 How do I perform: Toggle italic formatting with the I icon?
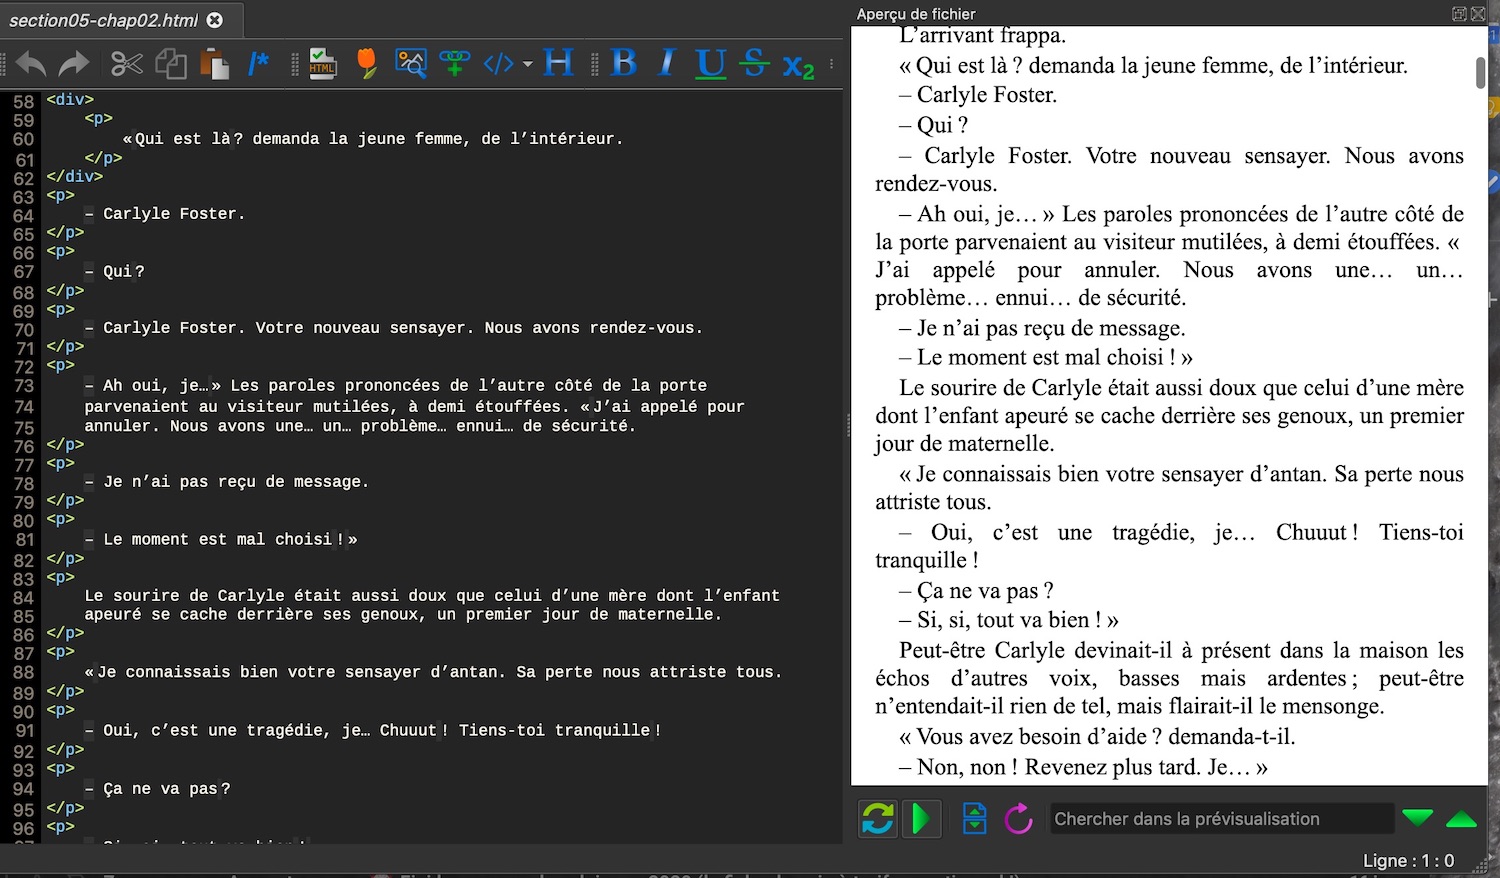667,64
